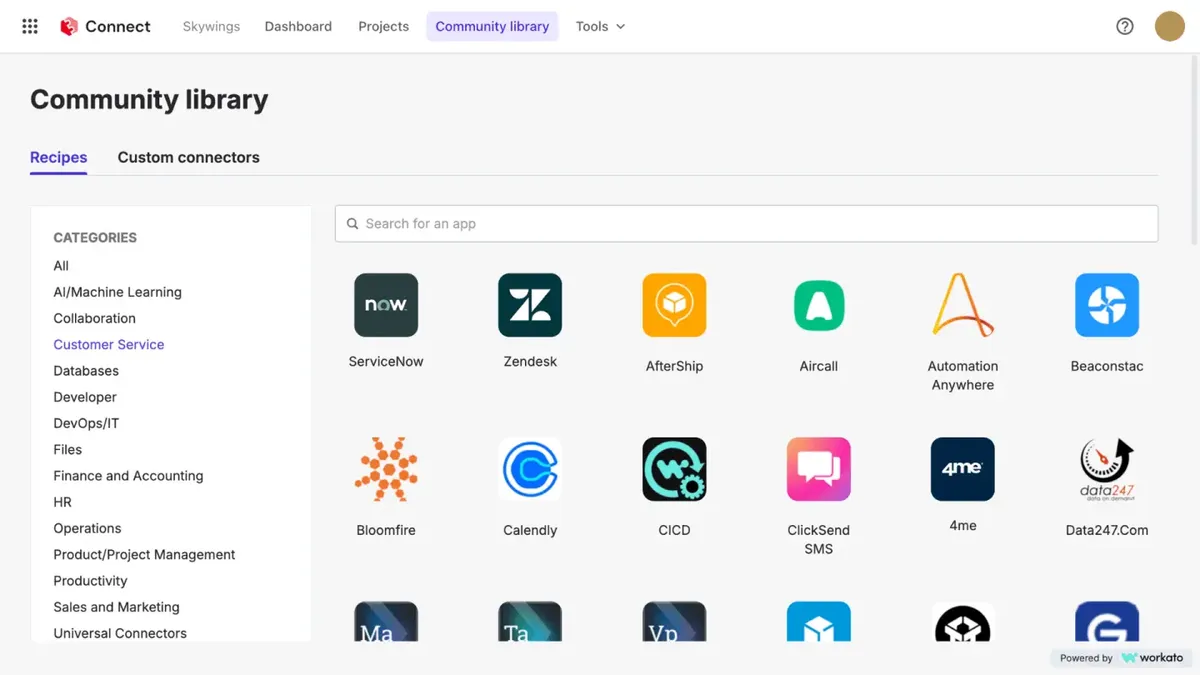Select the Zendesk app icon
This screenshot has width=1200, height=675.
(530, 305)
